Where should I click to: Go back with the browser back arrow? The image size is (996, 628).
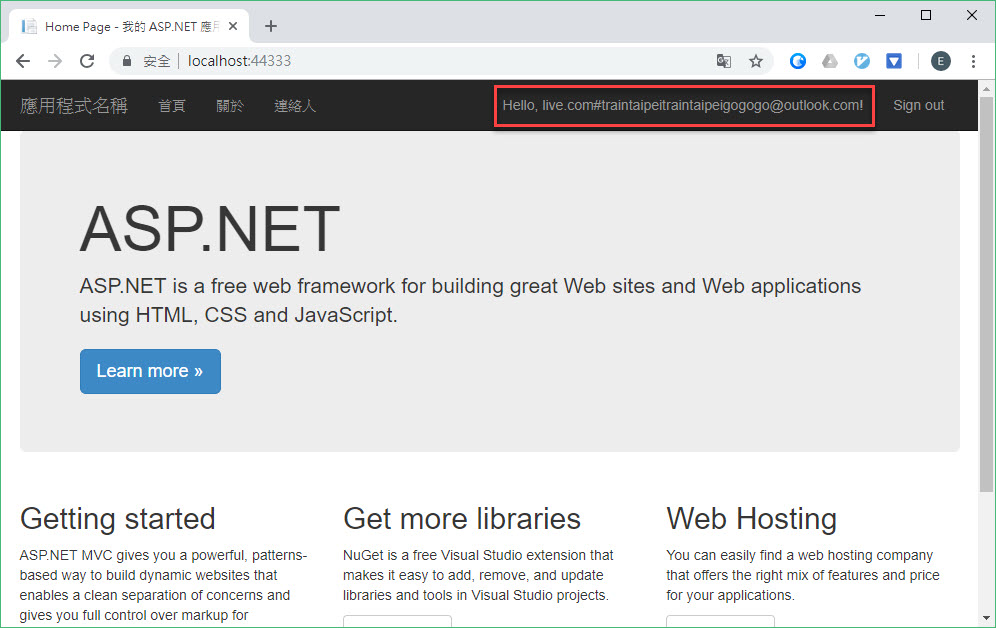point(23,61)
